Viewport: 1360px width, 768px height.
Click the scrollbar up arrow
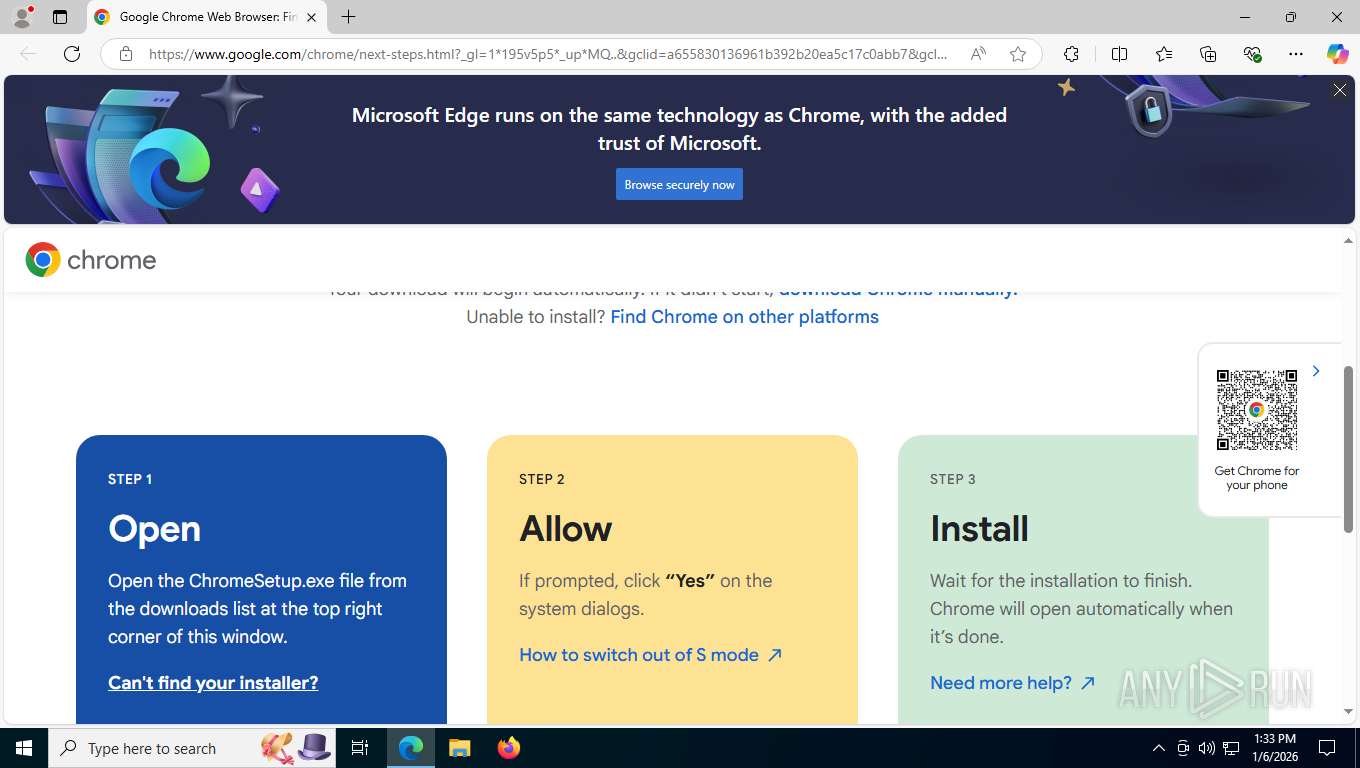(x=1348, y=241)
